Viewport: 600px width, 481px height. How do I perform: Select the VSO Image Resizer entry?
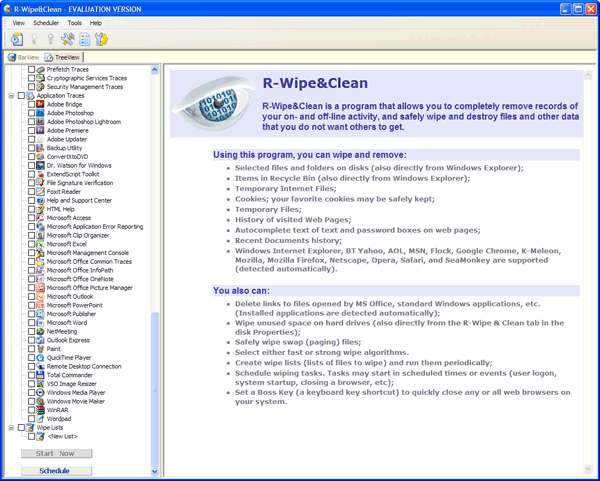point(72,384)
